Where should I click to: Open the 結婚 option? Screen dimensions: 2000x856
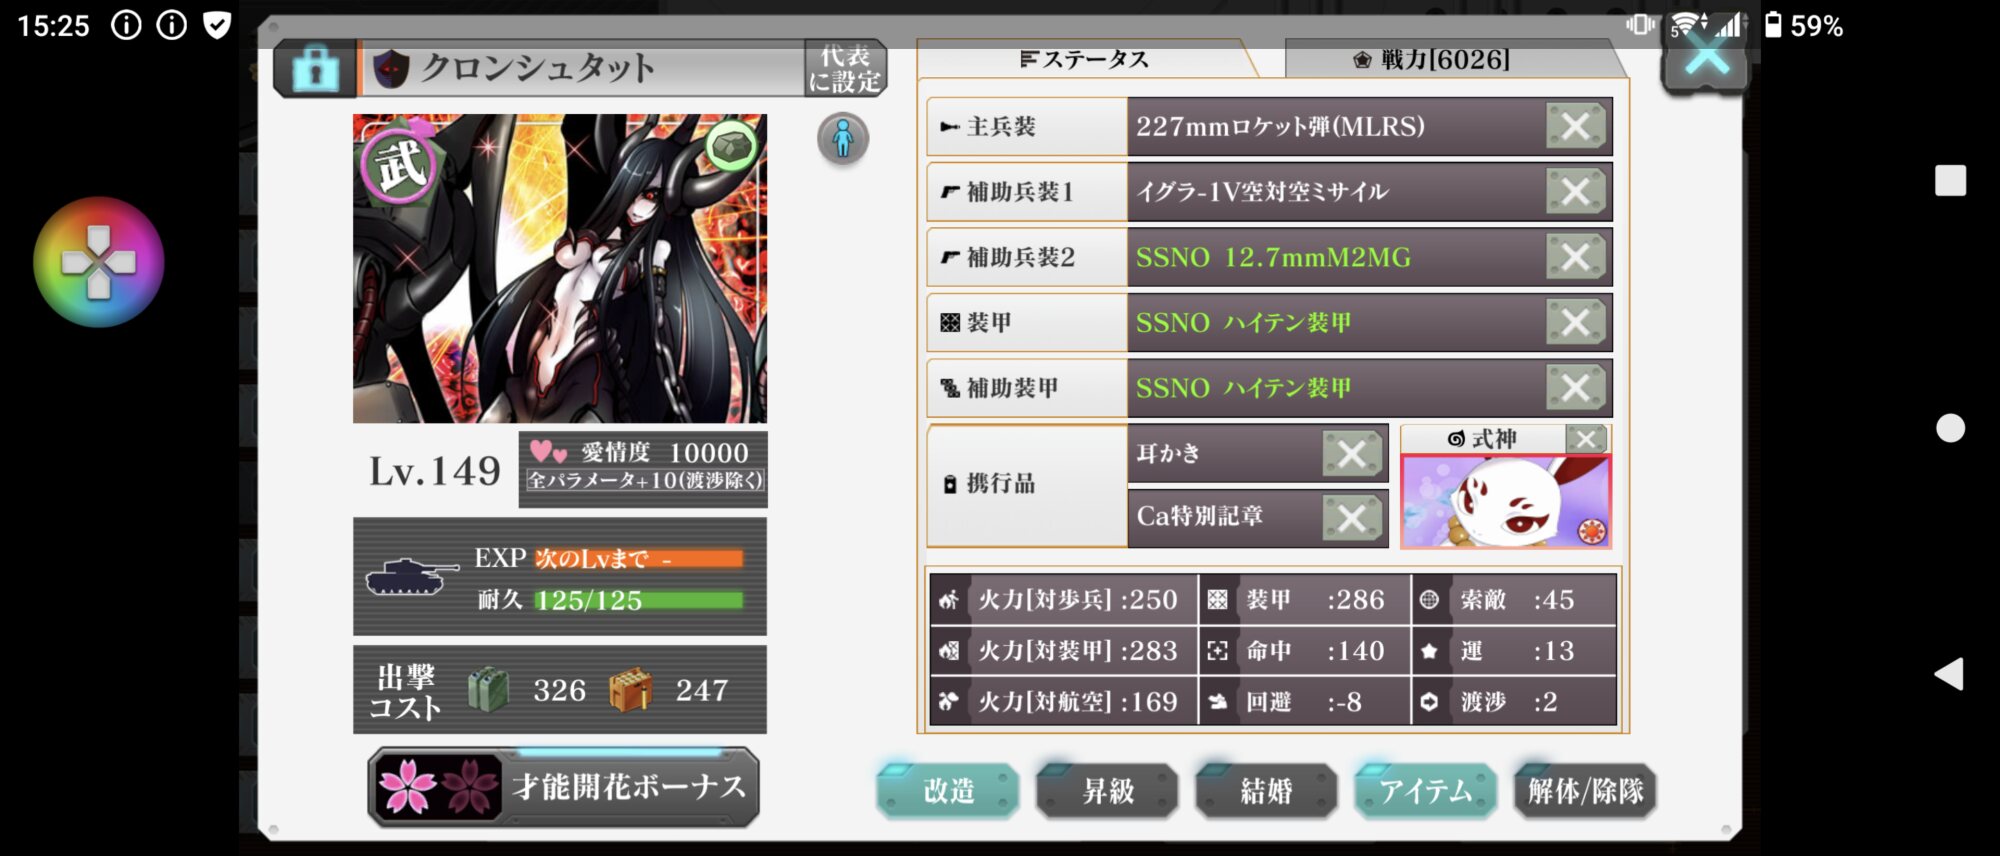point(1266,791)
